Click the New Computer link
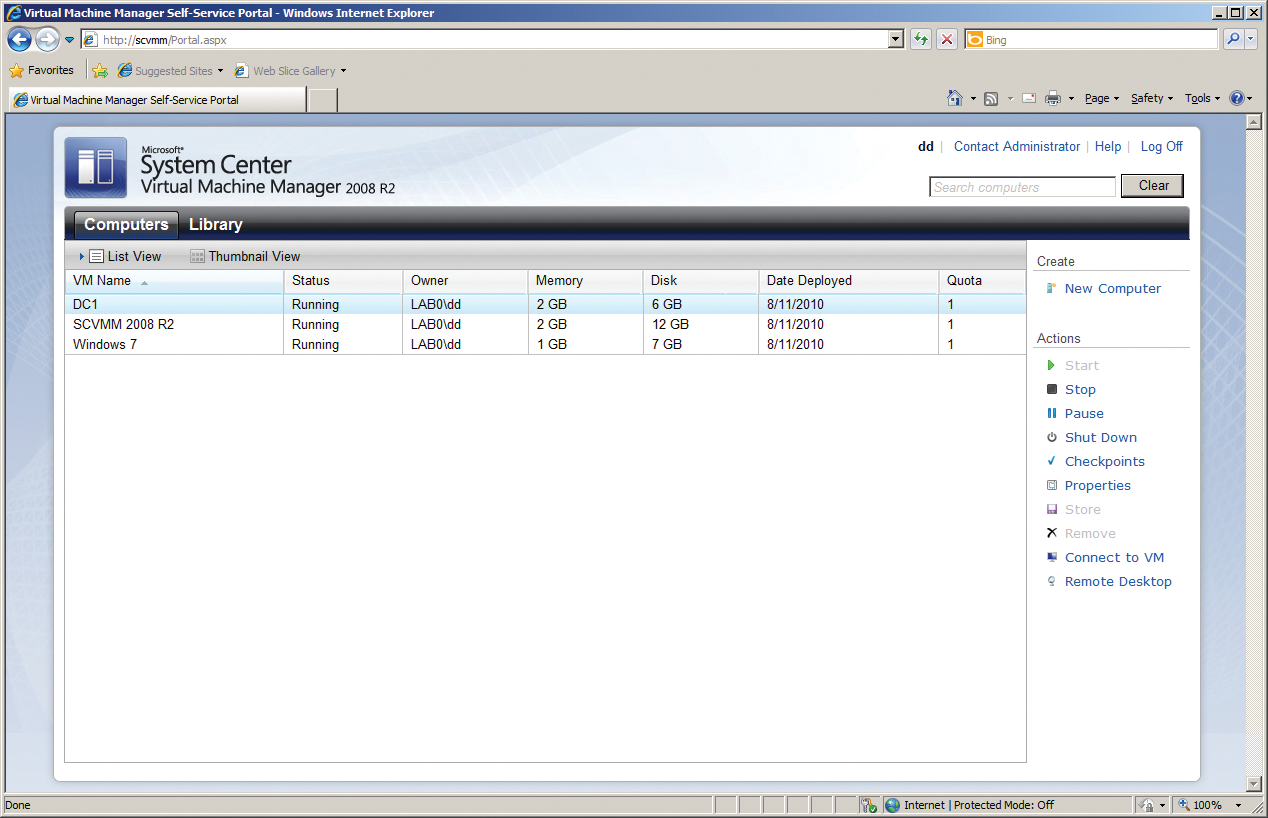This screenshot has height=818, width=1268. [x=1112, y=288]
